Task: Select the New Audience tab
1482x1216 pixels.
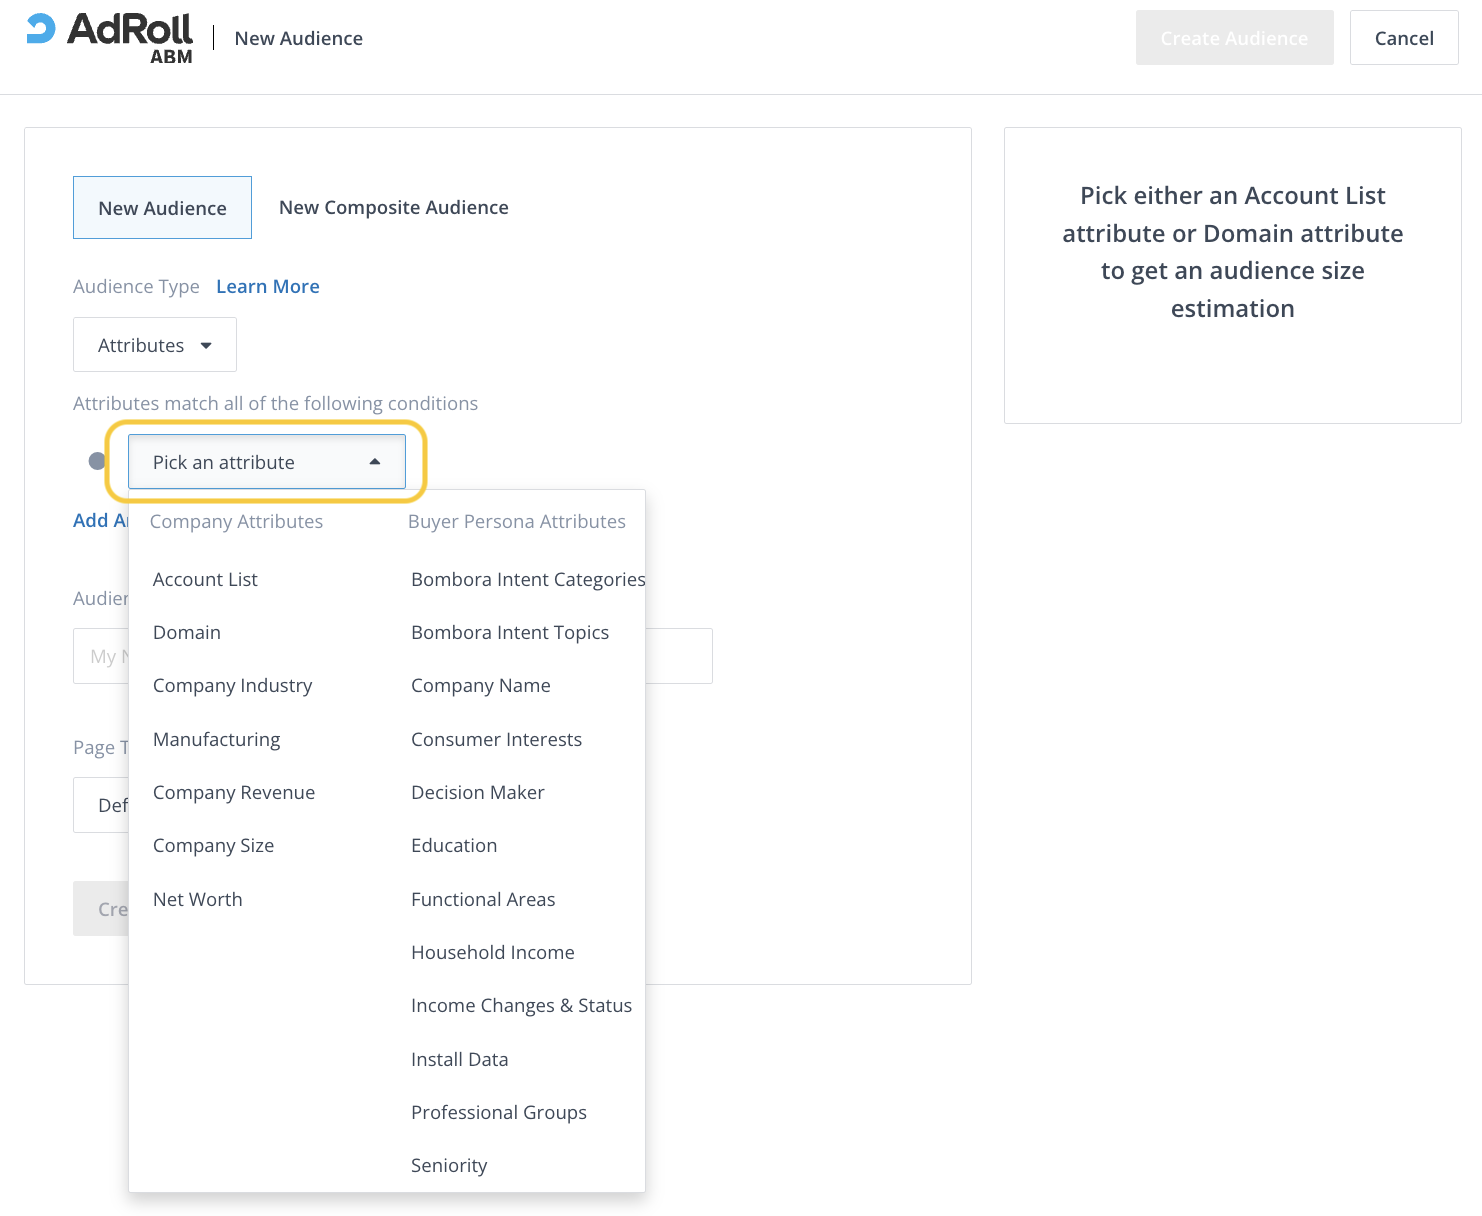Action: tap(162, 208)
